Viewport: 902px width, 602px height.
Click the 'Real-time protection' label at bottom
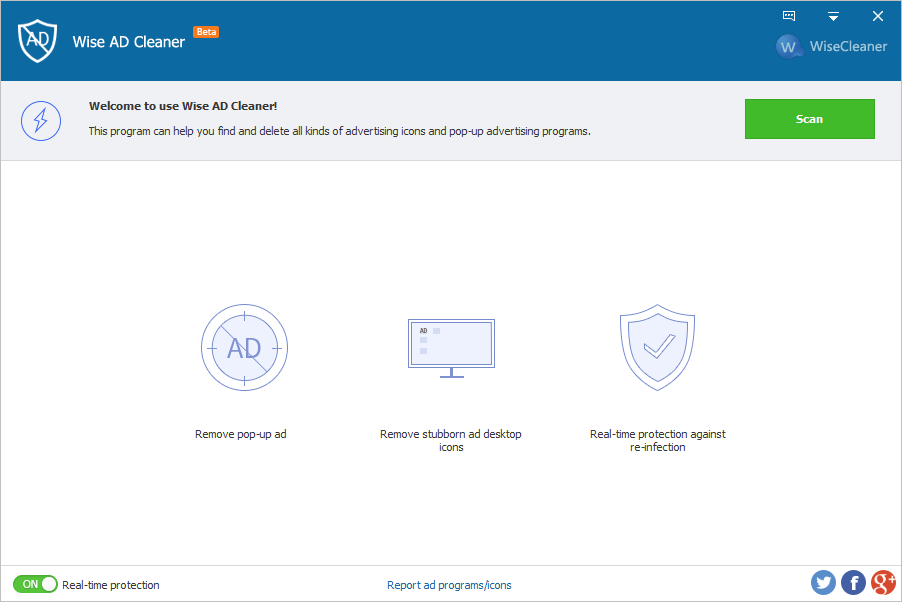(110, 585)
